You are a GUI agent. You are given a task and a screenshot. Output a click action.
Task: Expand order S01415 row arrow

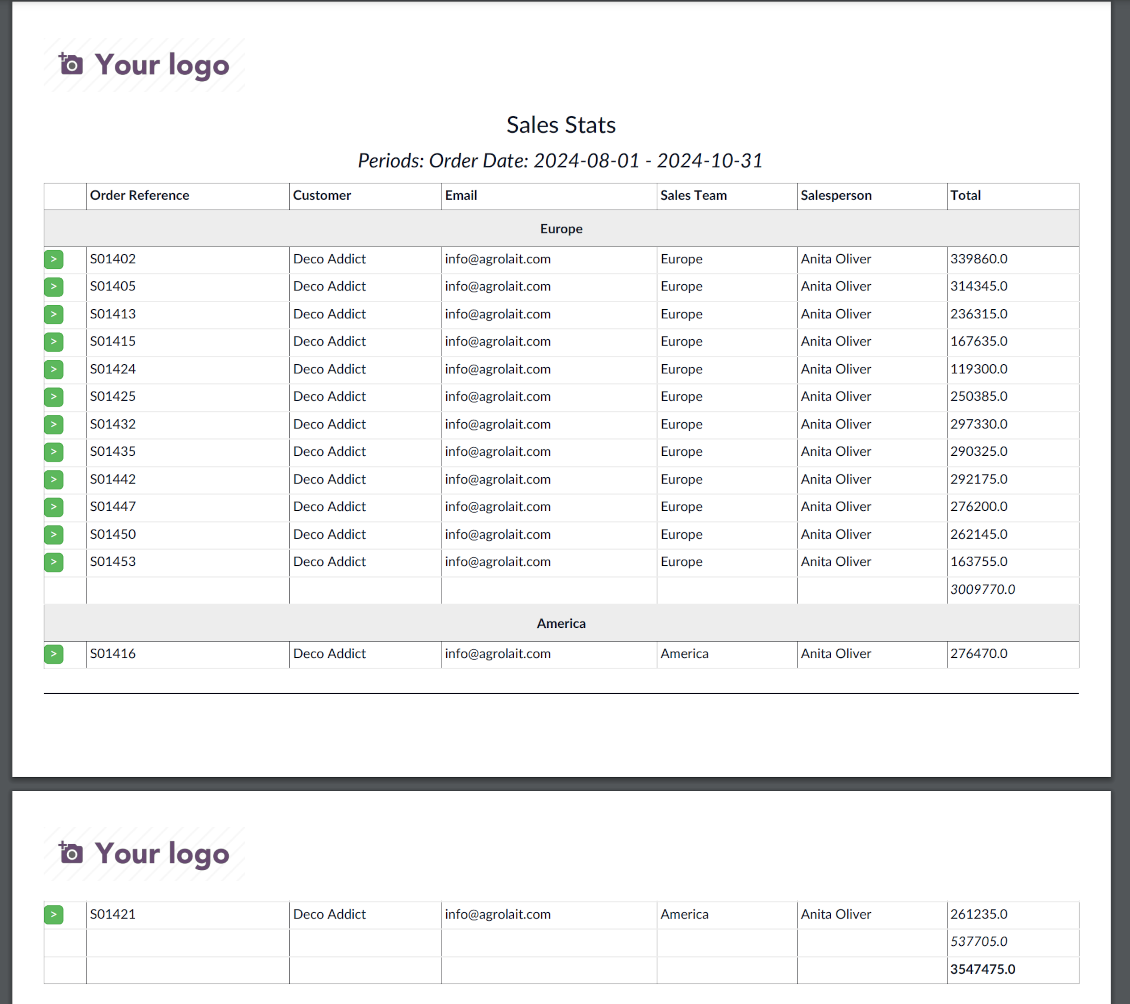tap(54, 342)
